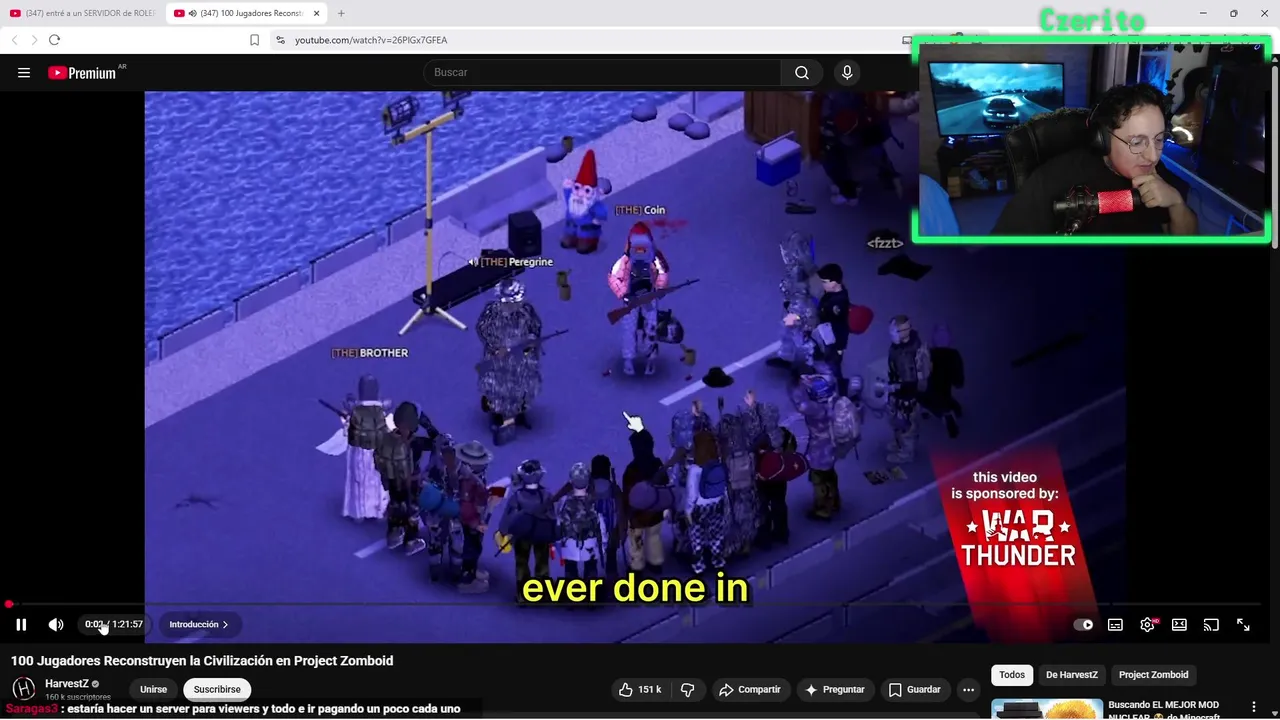1280x720 pixels.
Task: Close the 100 Jugadores browser tab
Action: point(317,13)
